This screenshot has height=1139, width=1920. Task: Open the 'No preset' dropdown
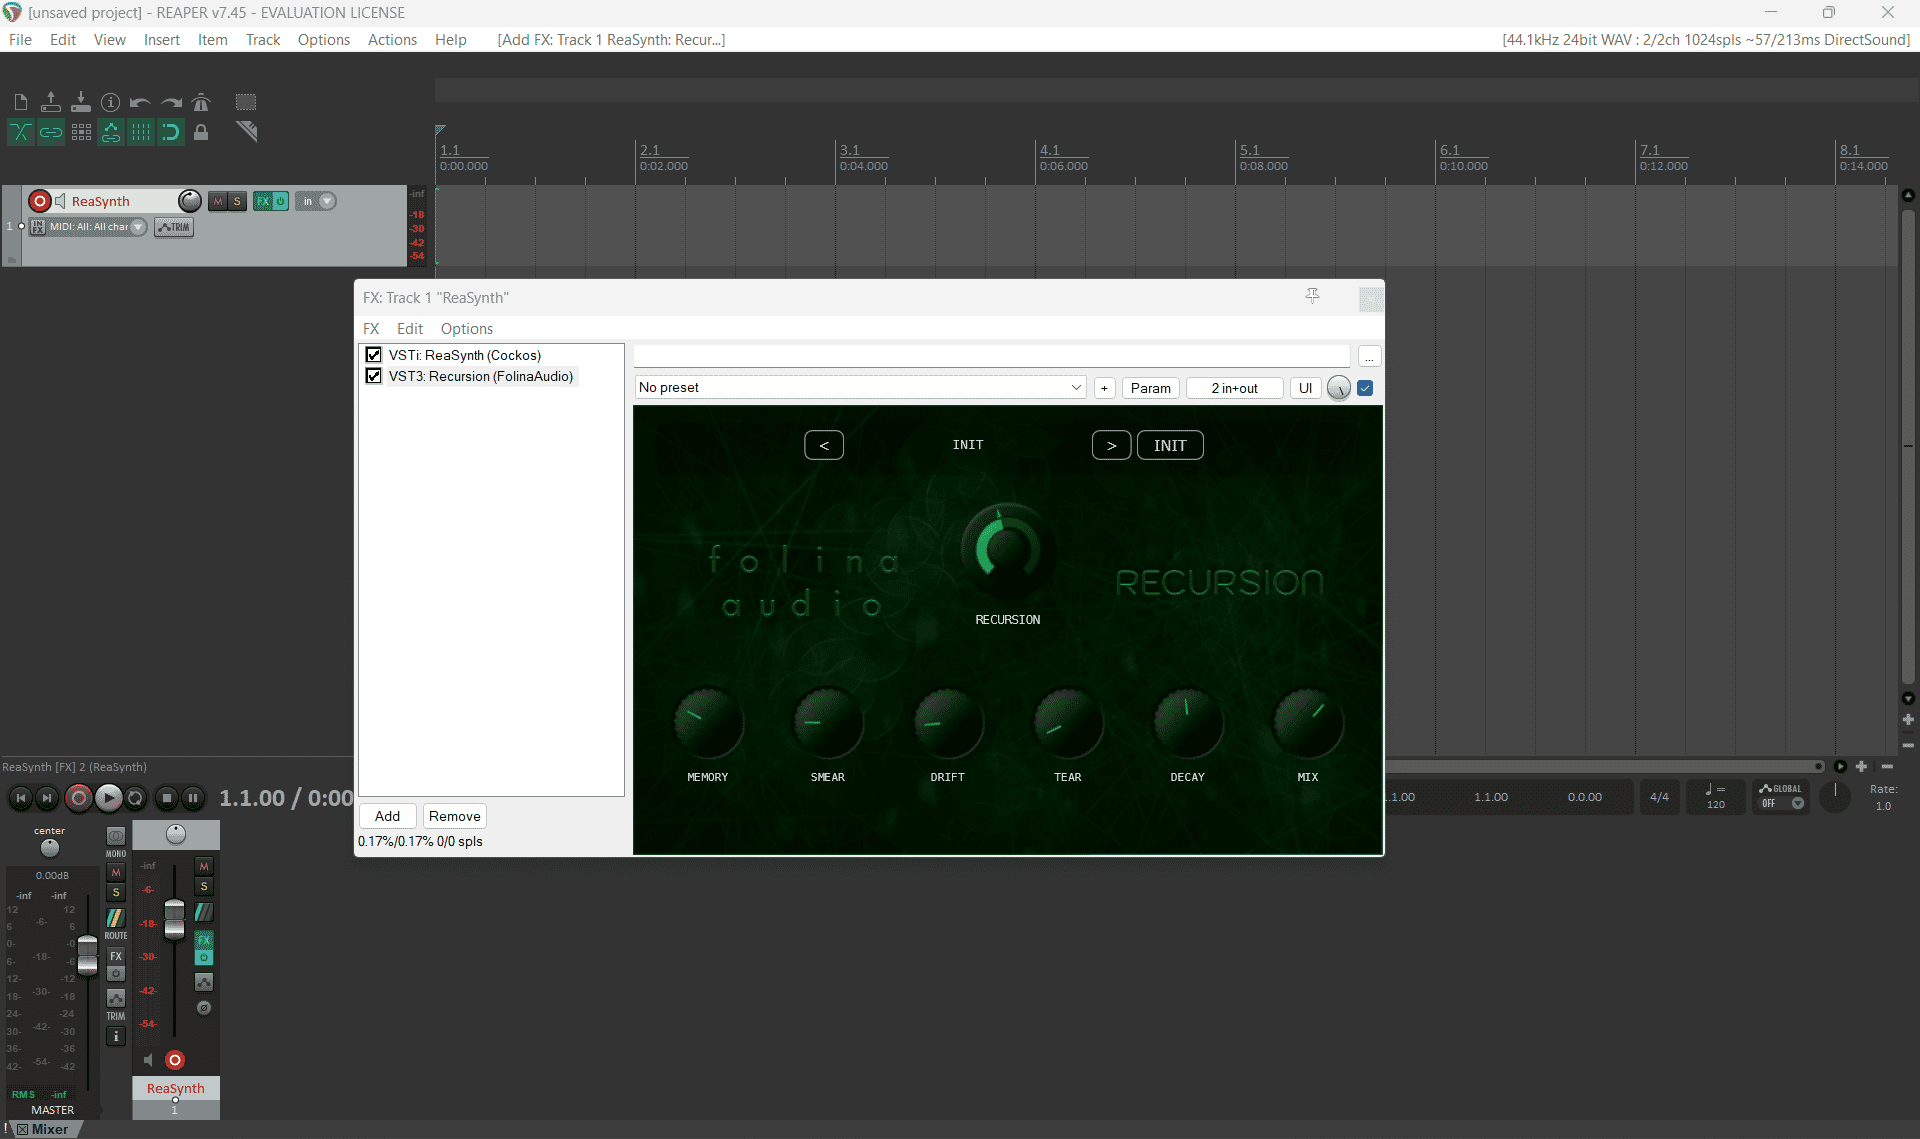(x=860, y=388)
